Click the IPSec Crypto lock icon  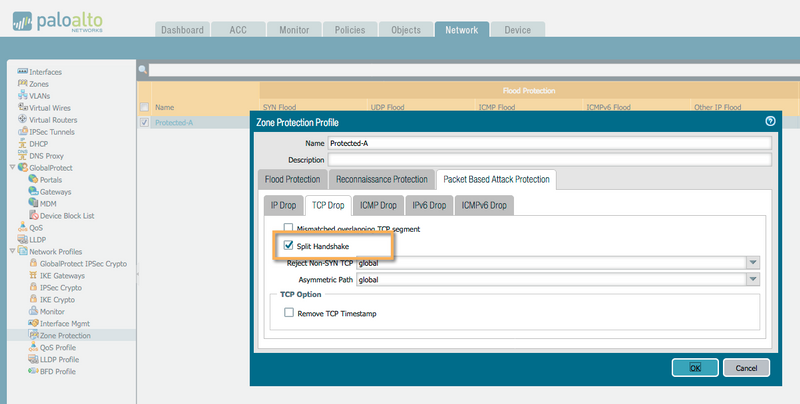point(33,287)
